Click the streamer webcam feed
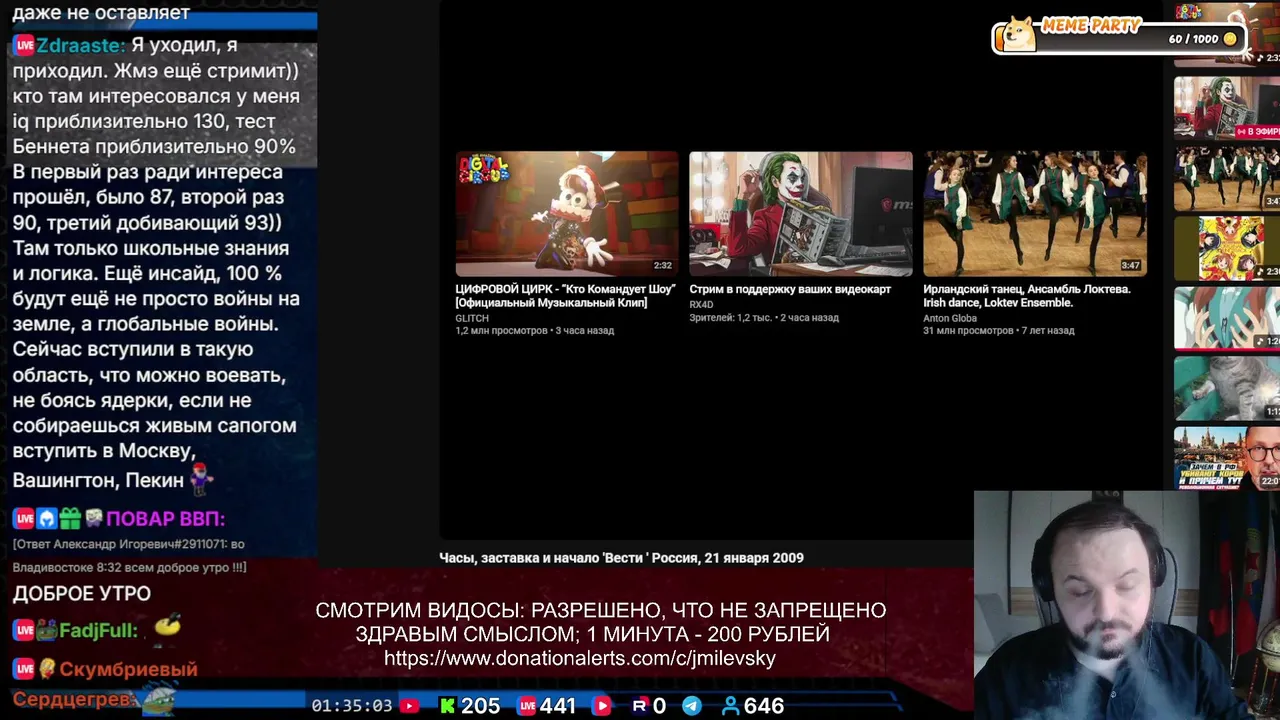The height and width of the screenshot is (720, 1280). pyautogui.click(x=1127, y=605)
